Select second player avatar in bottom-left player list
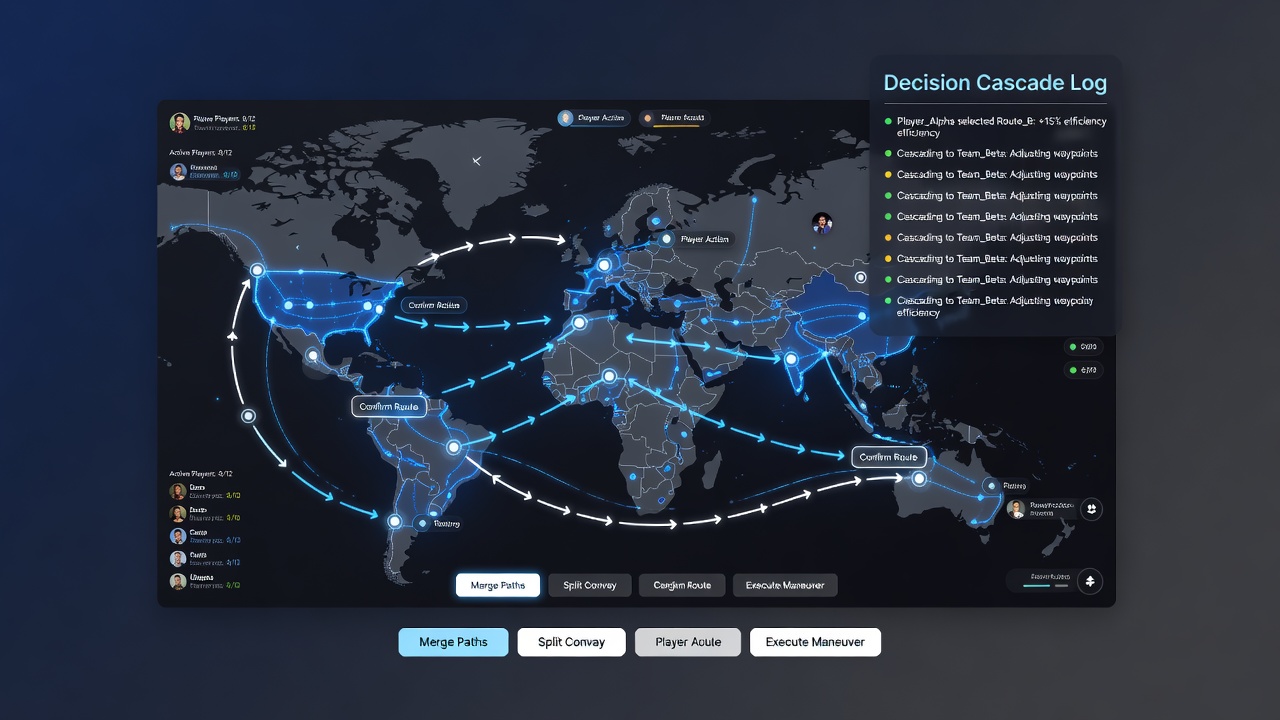The height and width of the screenshot is (720, 1280). point(178,514)
